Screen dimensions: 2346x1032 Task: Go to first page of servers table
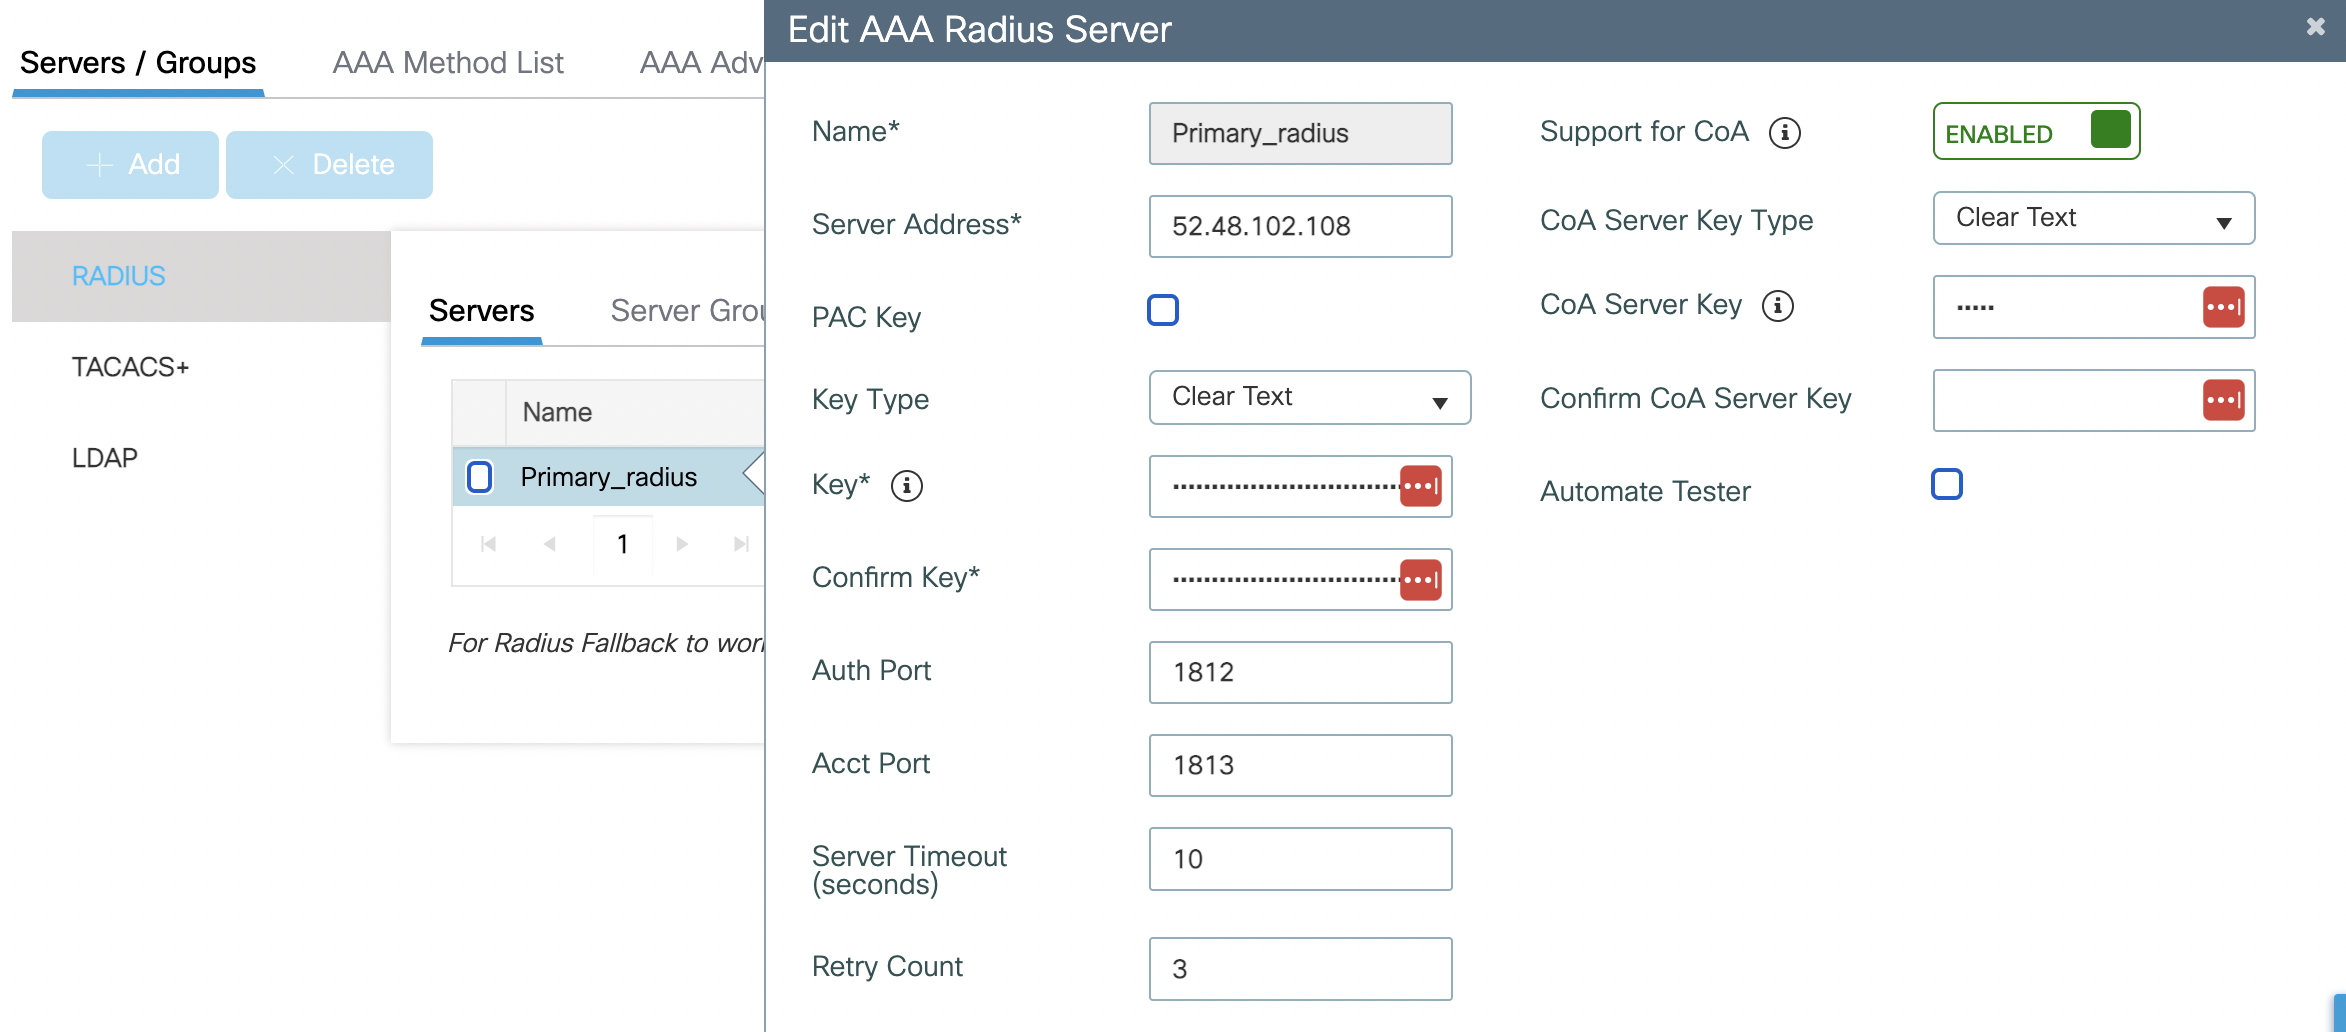pos(488,544)
